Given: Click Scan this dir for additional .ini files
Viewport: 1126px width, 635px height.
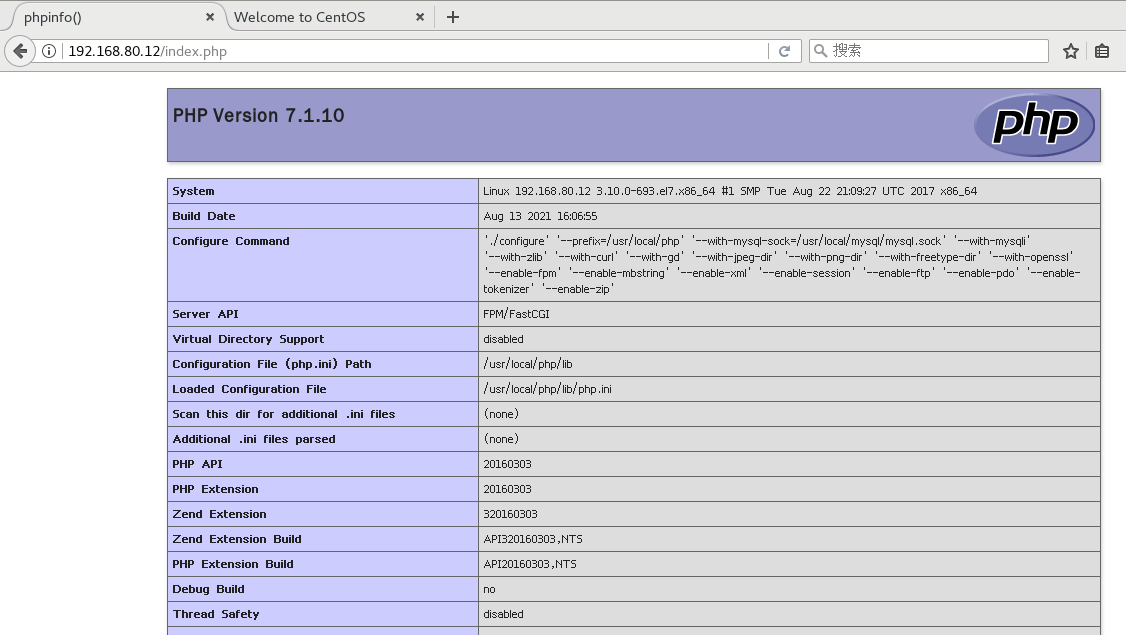Looking at the screenshot, I should click(x=284, y=414).
